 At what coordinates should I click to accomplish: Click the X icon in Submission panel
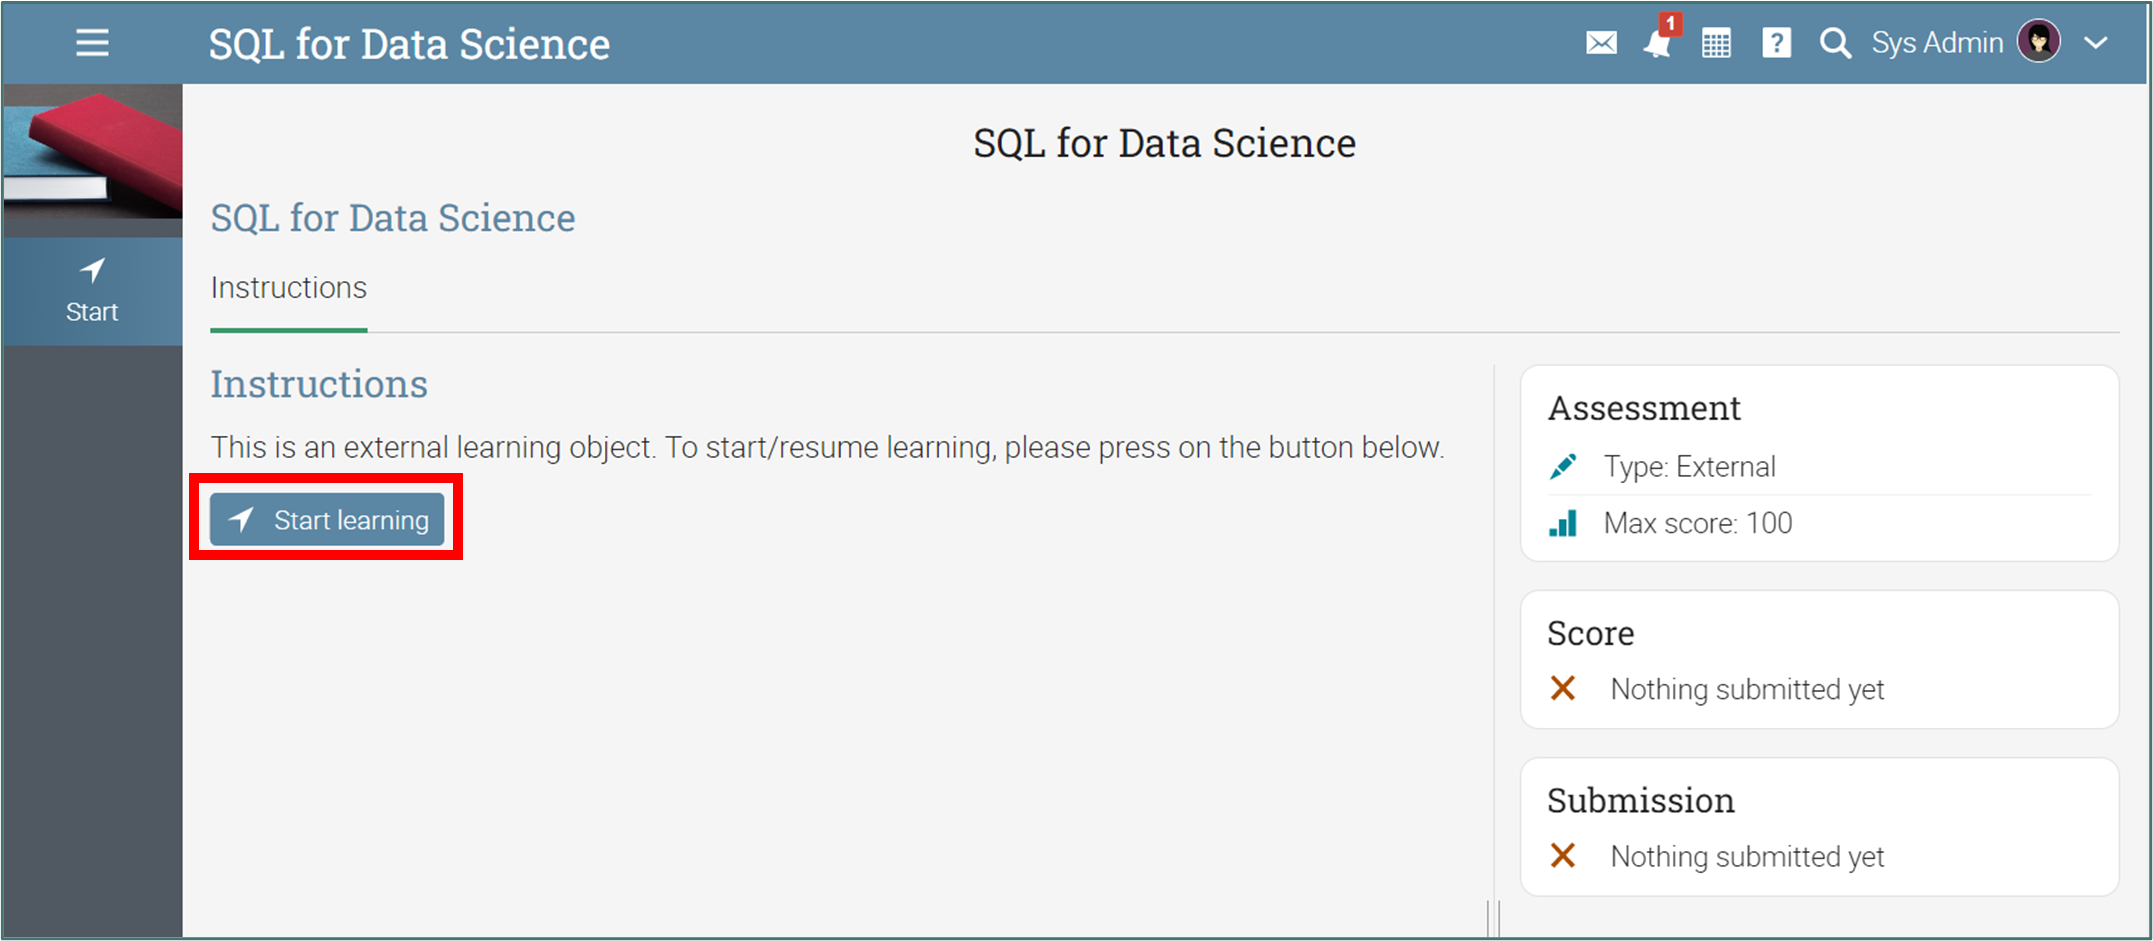(x=1563, y=855)
